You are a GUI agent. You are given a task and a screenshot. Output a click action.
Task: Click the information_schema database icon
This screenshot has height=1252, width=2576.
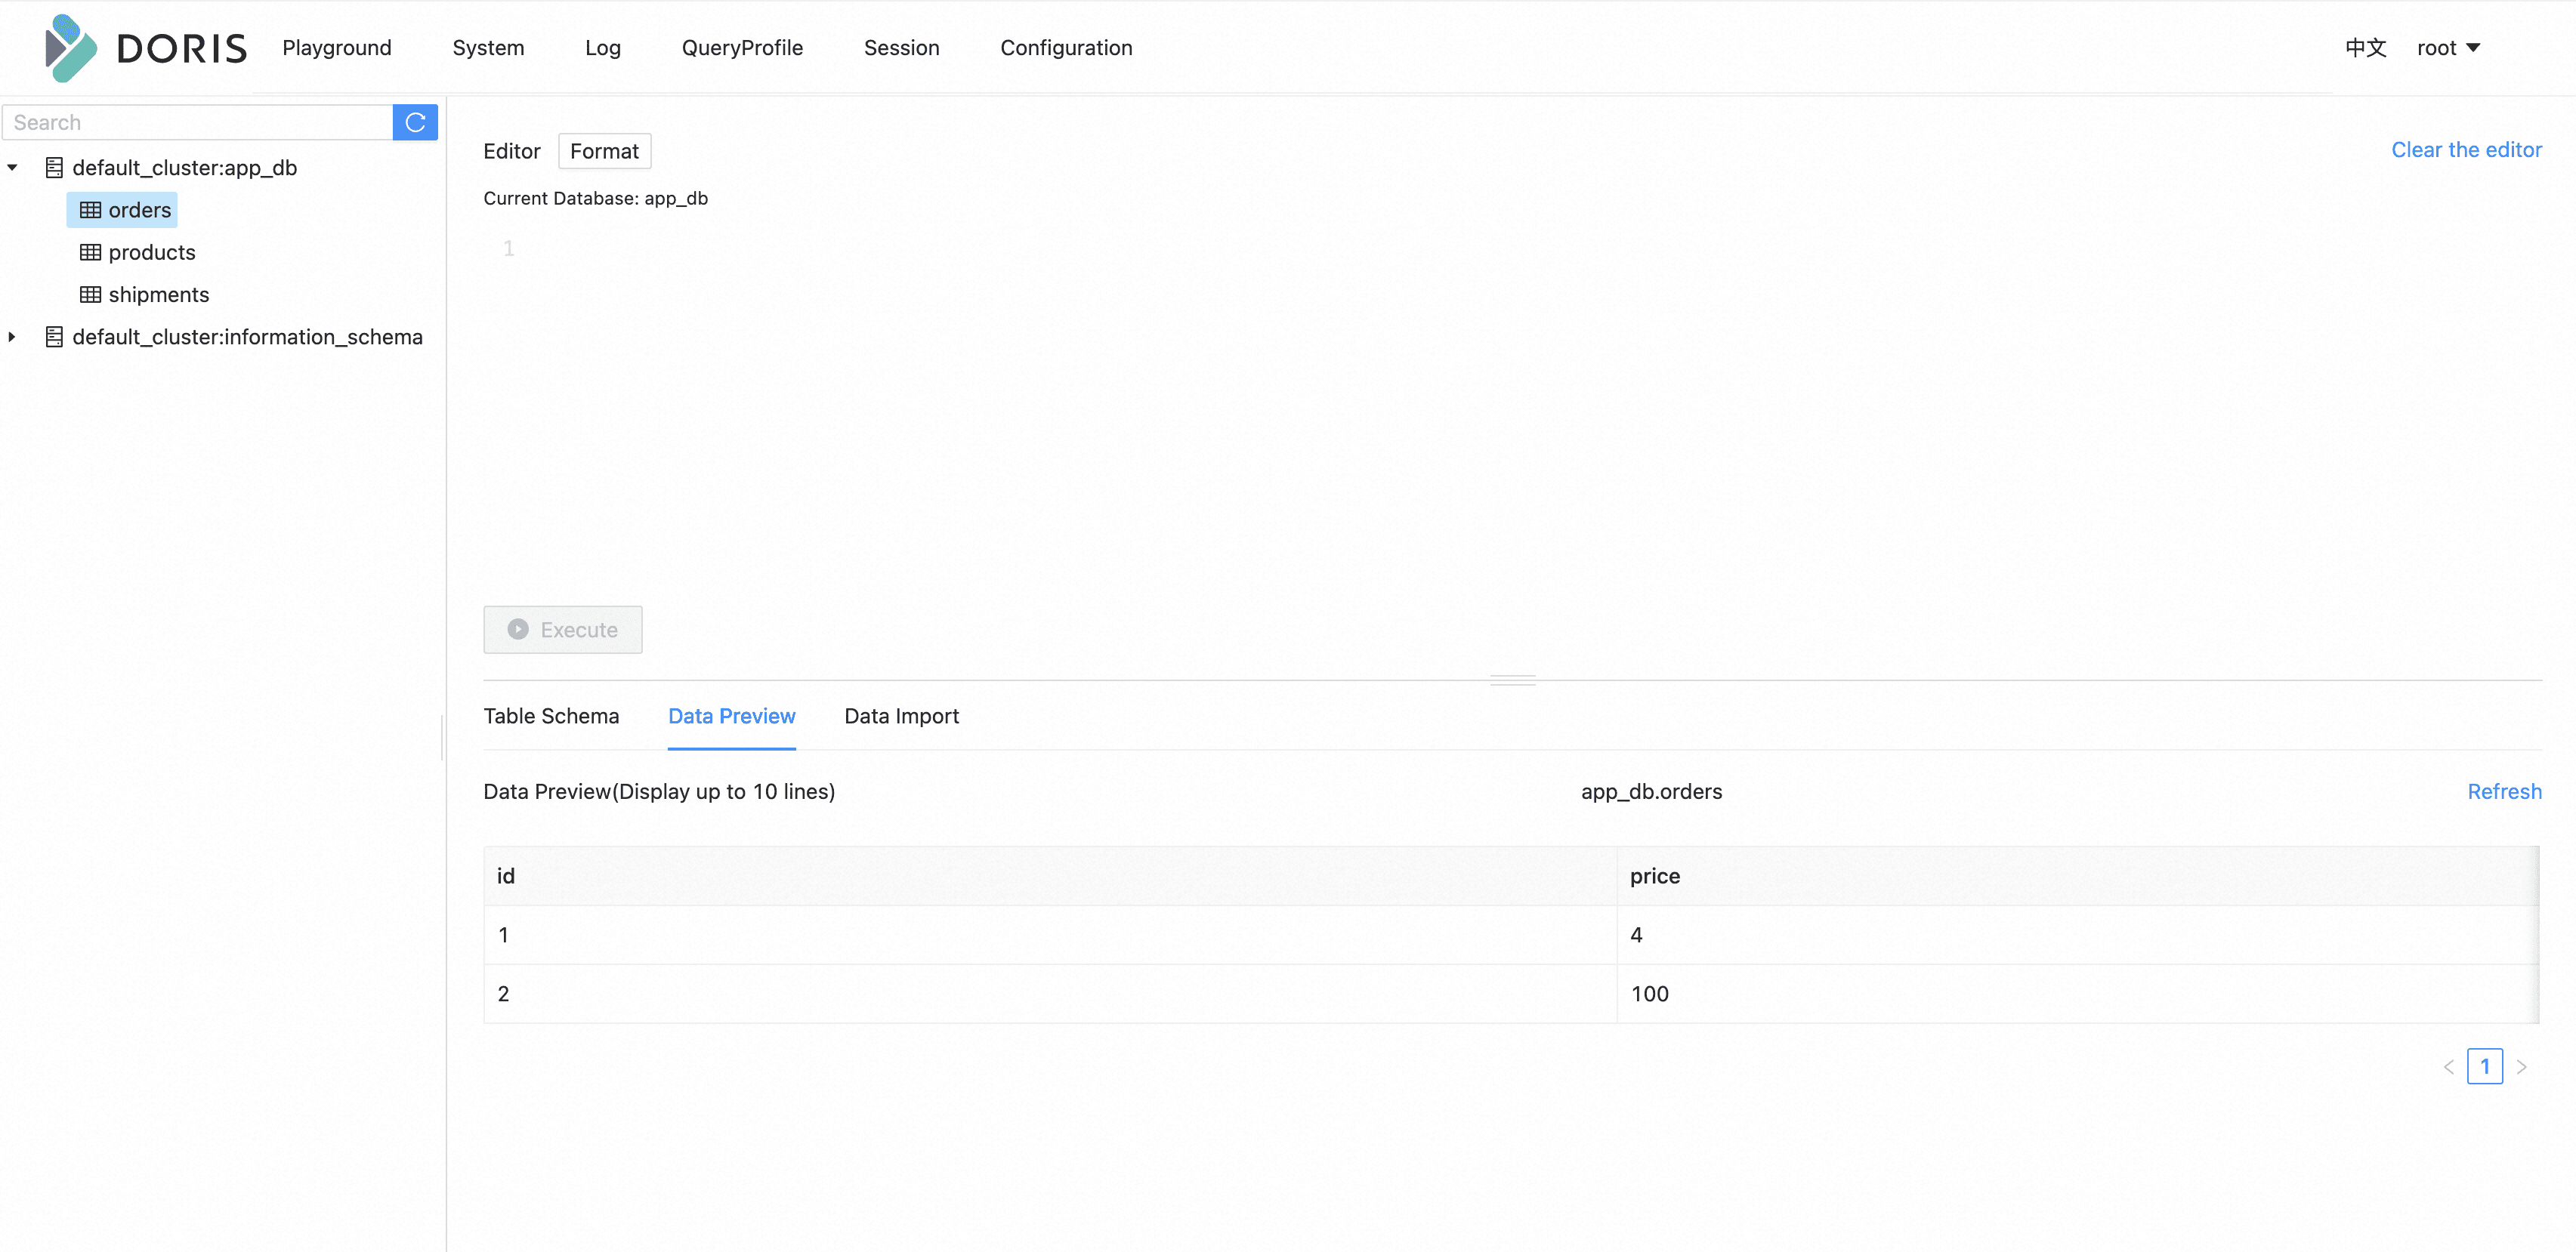click(x=55, y=337)
